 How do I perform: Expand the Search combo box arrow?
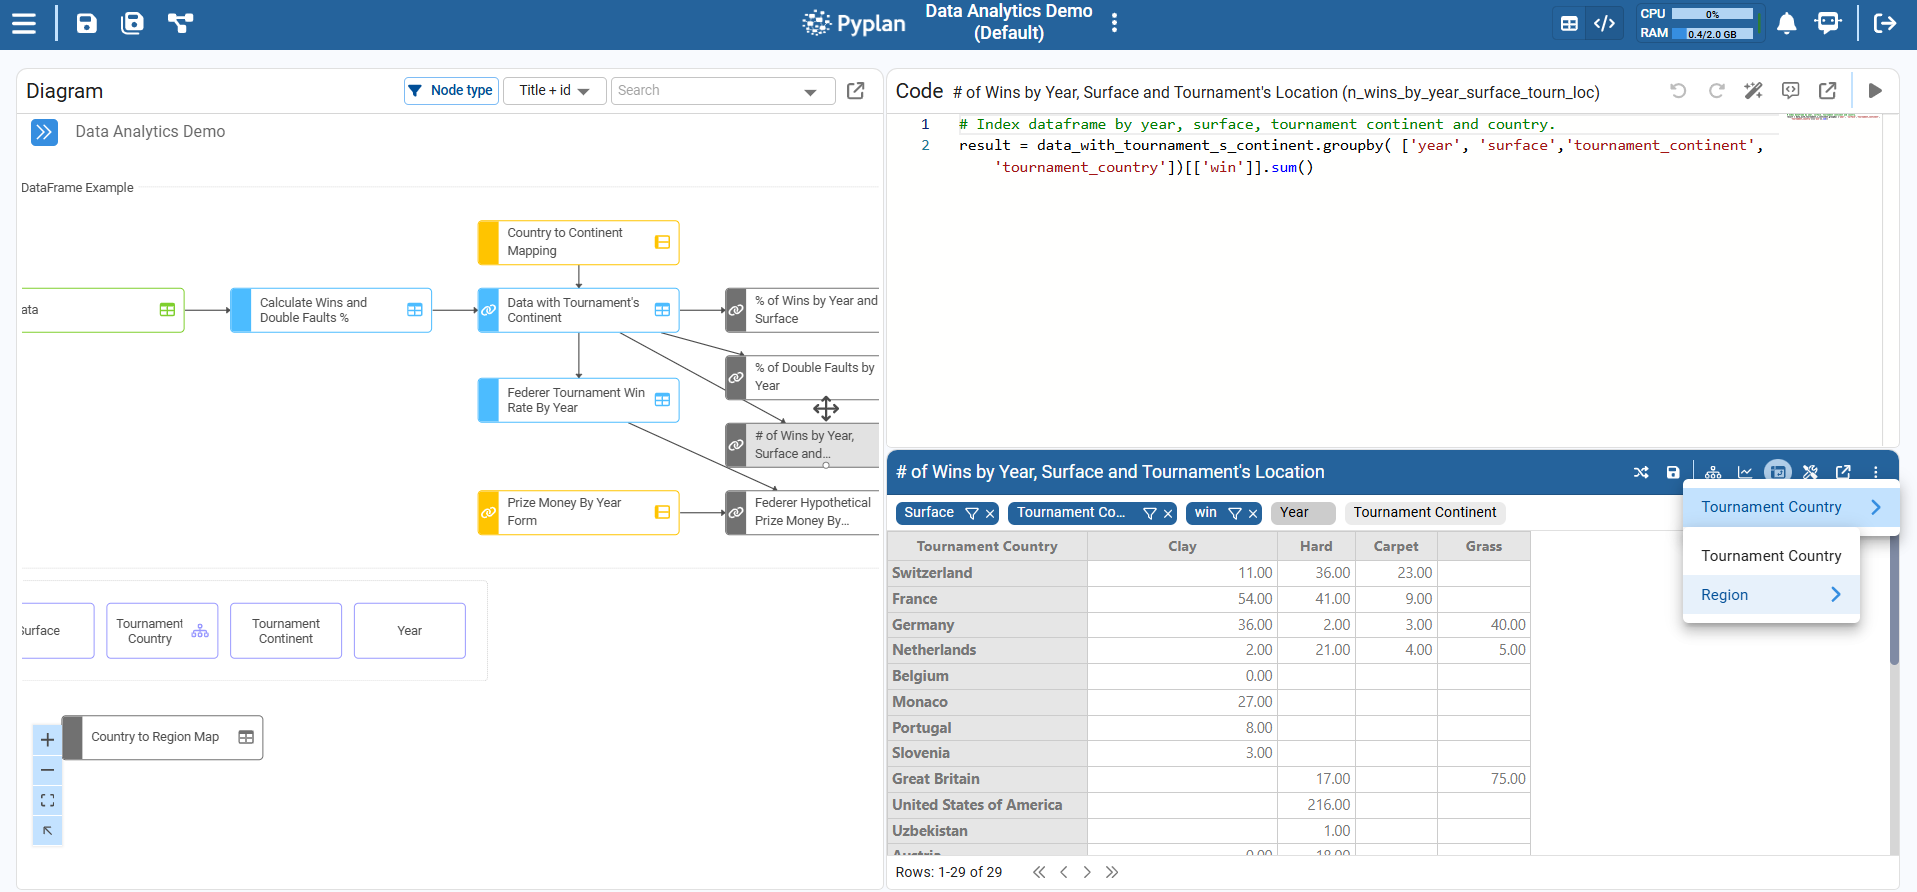tap(810, 92)
